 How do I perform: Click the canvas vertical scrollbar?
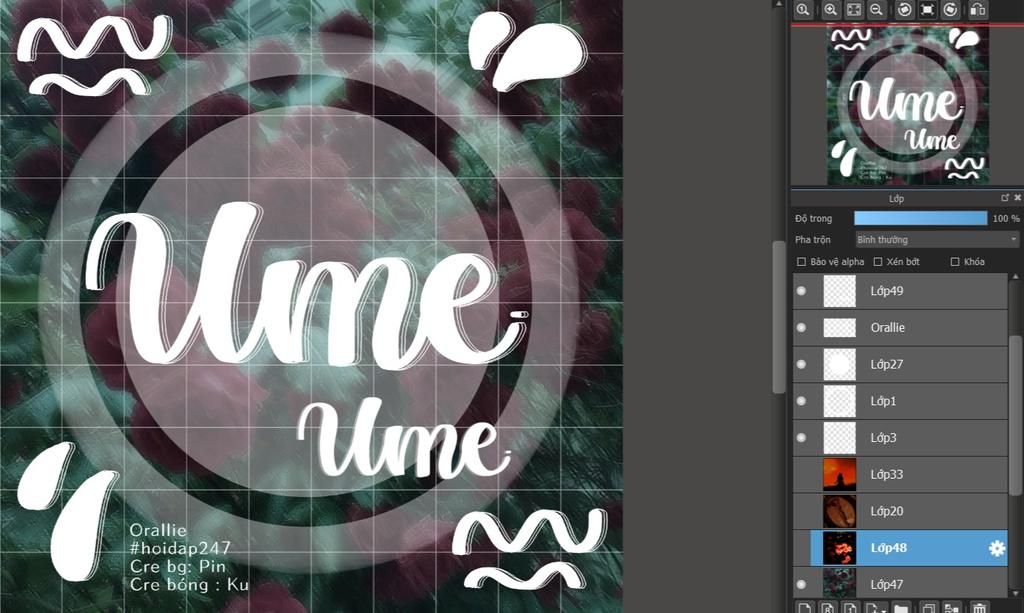778,317
